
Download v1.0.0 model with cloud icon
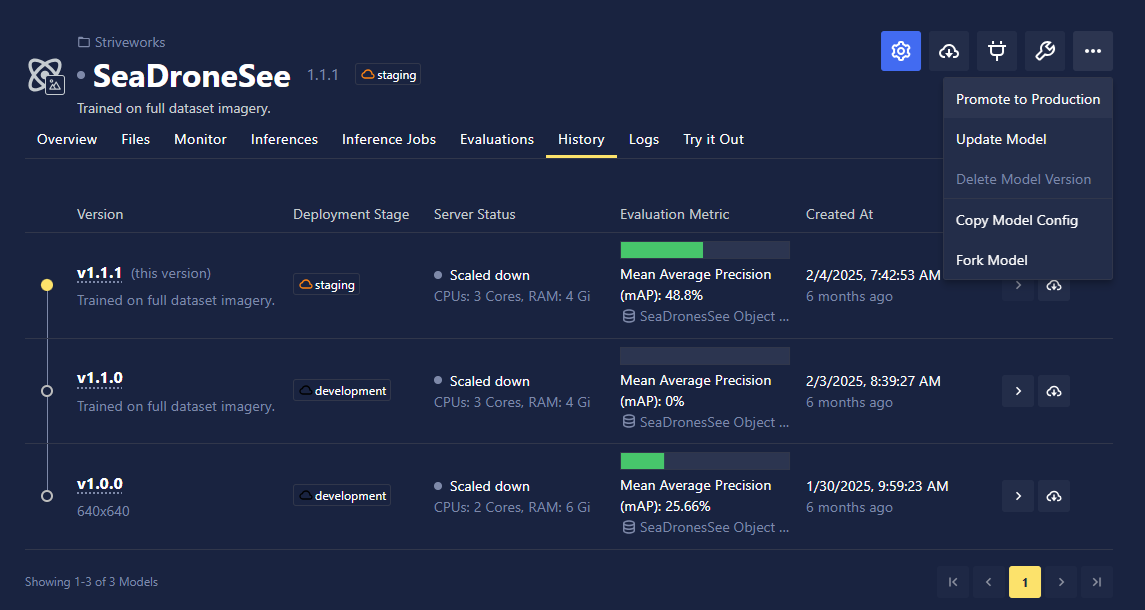[1054, 496]
